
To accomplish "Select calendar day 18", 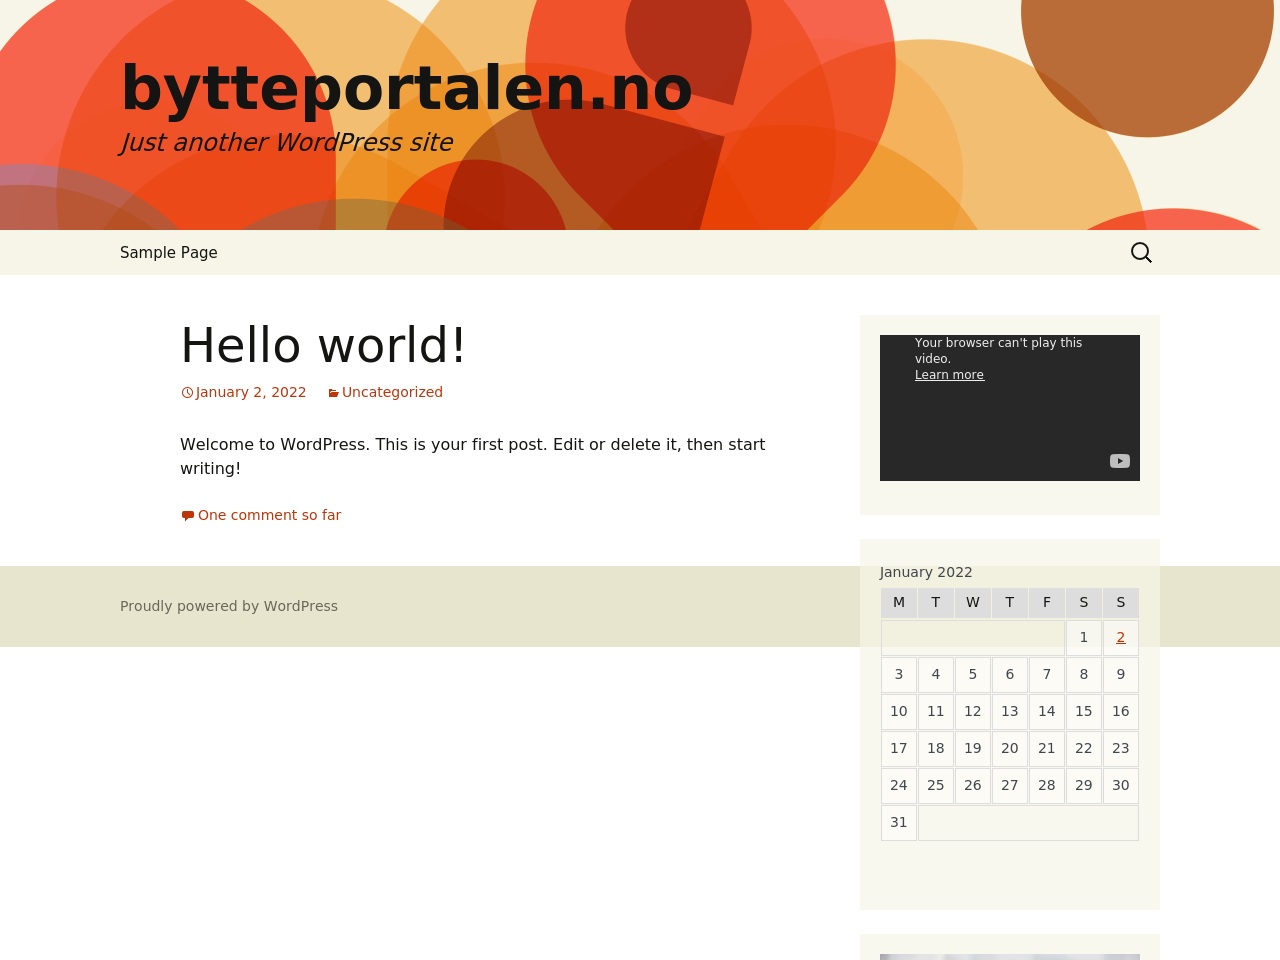I will (x=936, y=748).
